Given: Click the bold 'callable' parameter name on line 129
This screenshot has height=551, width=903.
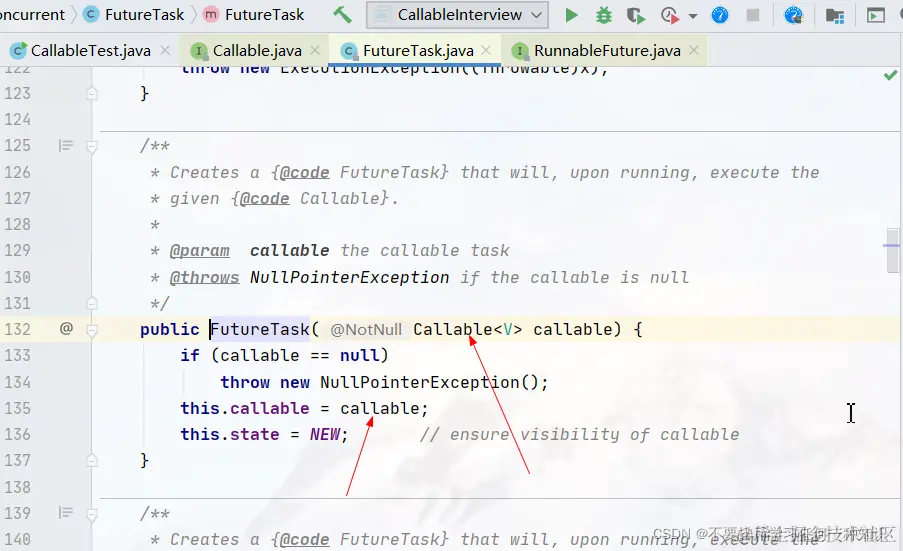Looking at the screenshot, I should pyautogui.click(x=290, y=251).
